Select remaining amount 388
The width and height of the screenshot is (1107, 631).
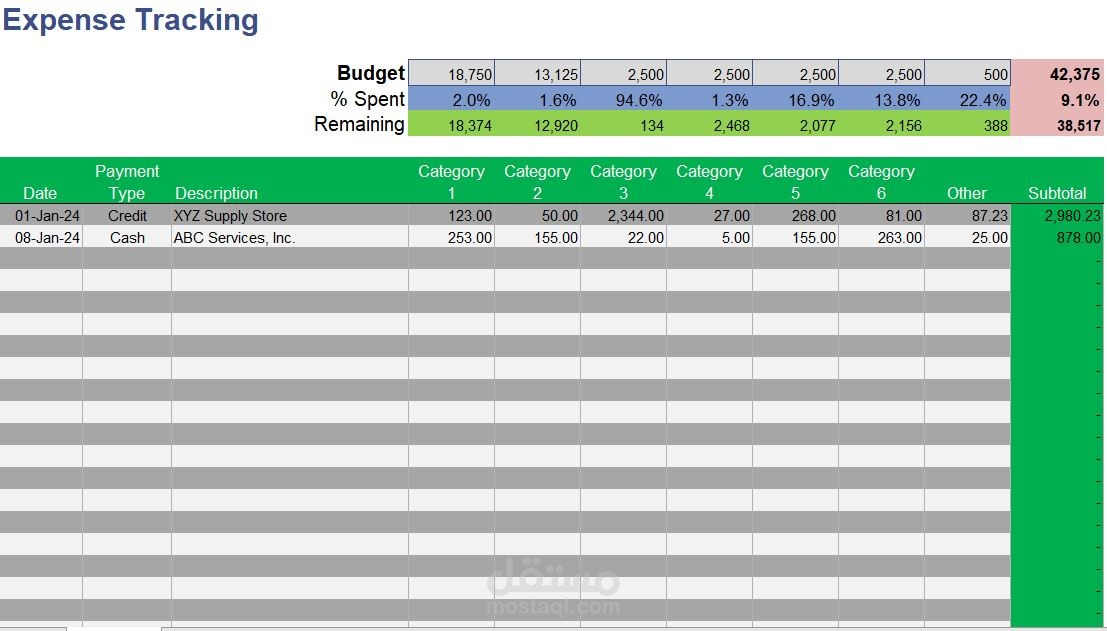[967, 124]
